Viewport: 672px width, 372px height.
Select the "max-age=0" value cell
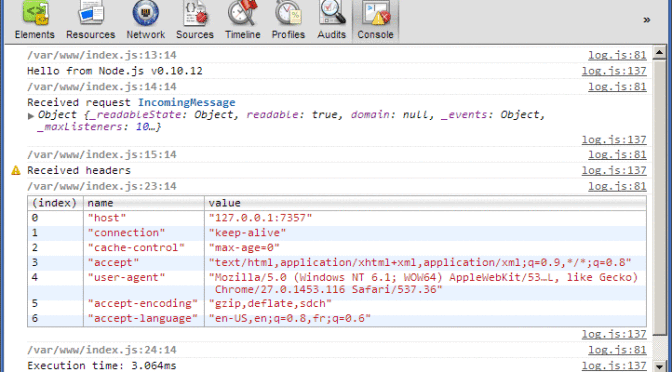pyautogui.click(x=425, y=248)
